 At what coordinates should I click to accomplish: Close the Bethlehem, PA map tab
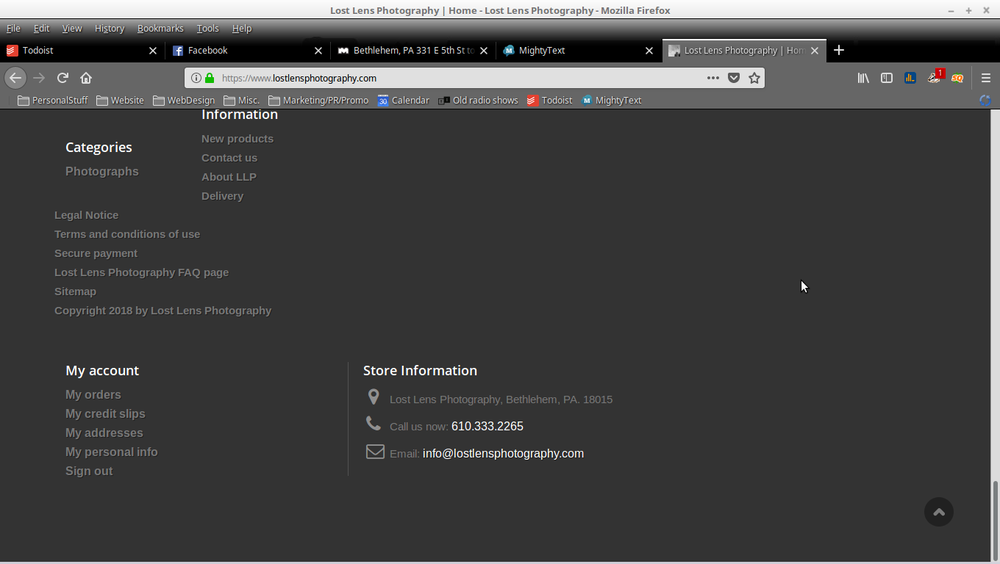(x=483, y=50)
